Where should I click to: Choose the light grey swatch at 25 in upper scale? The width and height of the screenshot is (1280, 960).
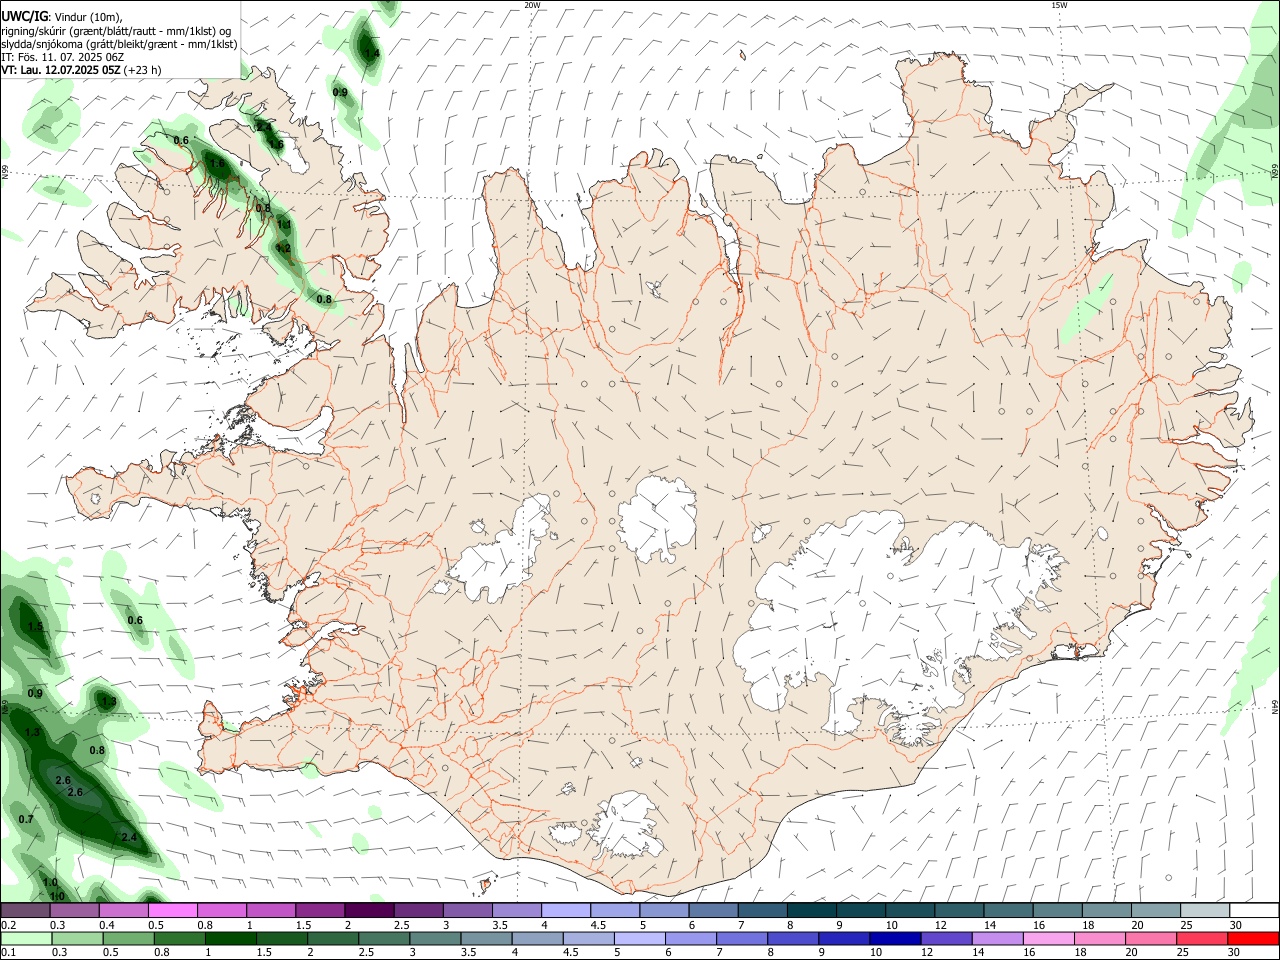click(x=1204, y=910)
